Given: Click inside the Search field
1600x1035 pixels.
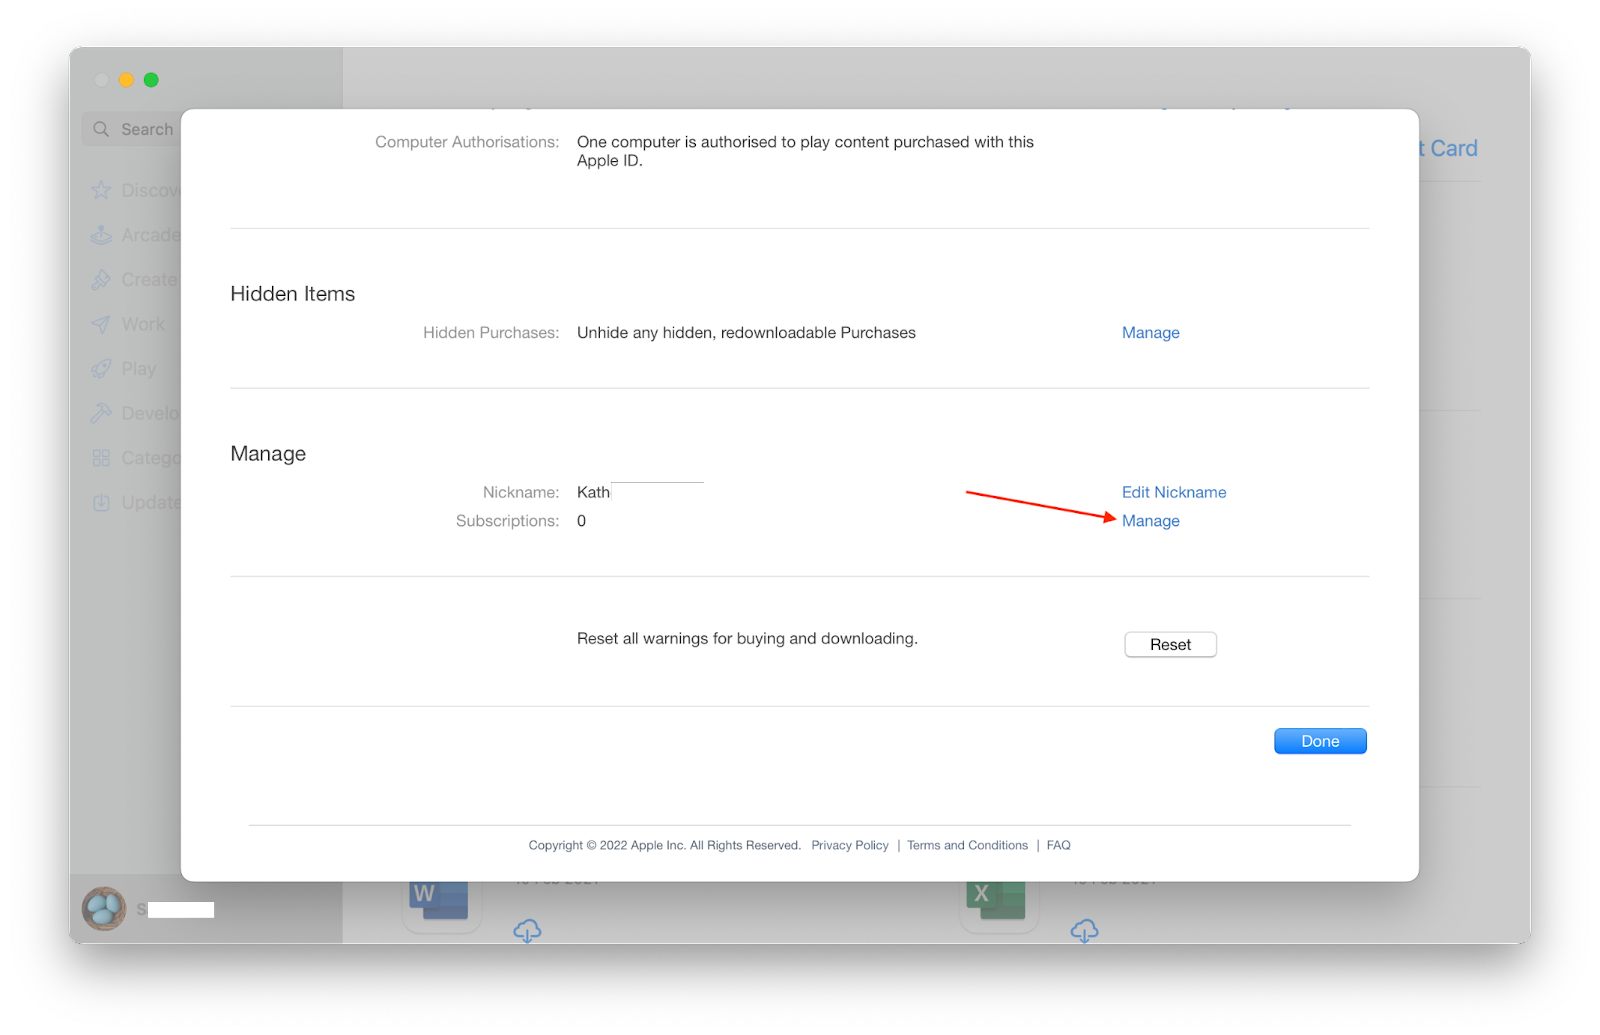Looking at the screenshot, I should (x=150, y=128).
